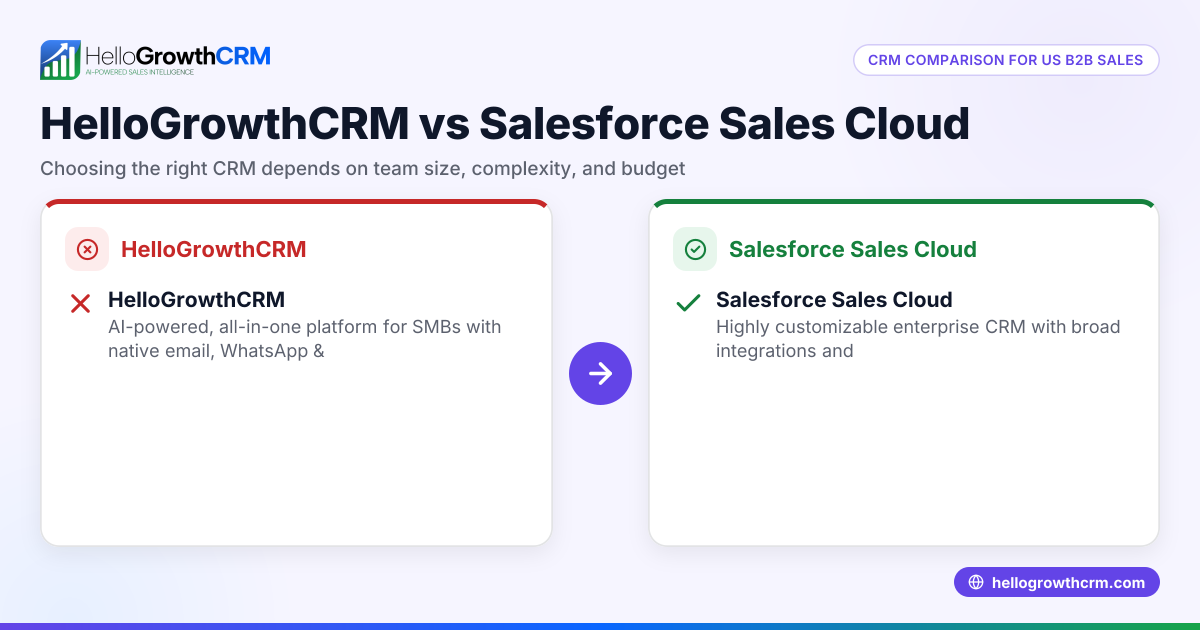The image size is (1200, 630).
Task: Open the hellogrowthcrm.com link
Action: click(1057, 582)
